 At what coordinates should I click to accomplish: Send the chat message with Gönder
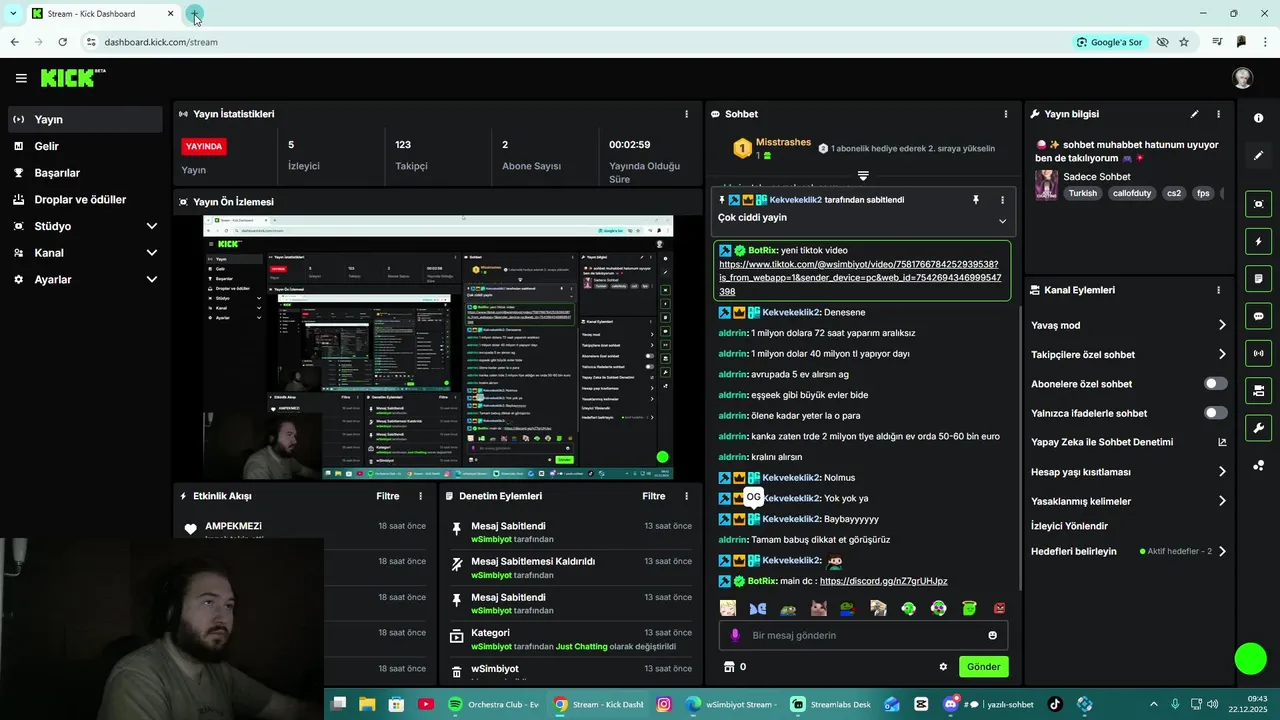(983, 667)
